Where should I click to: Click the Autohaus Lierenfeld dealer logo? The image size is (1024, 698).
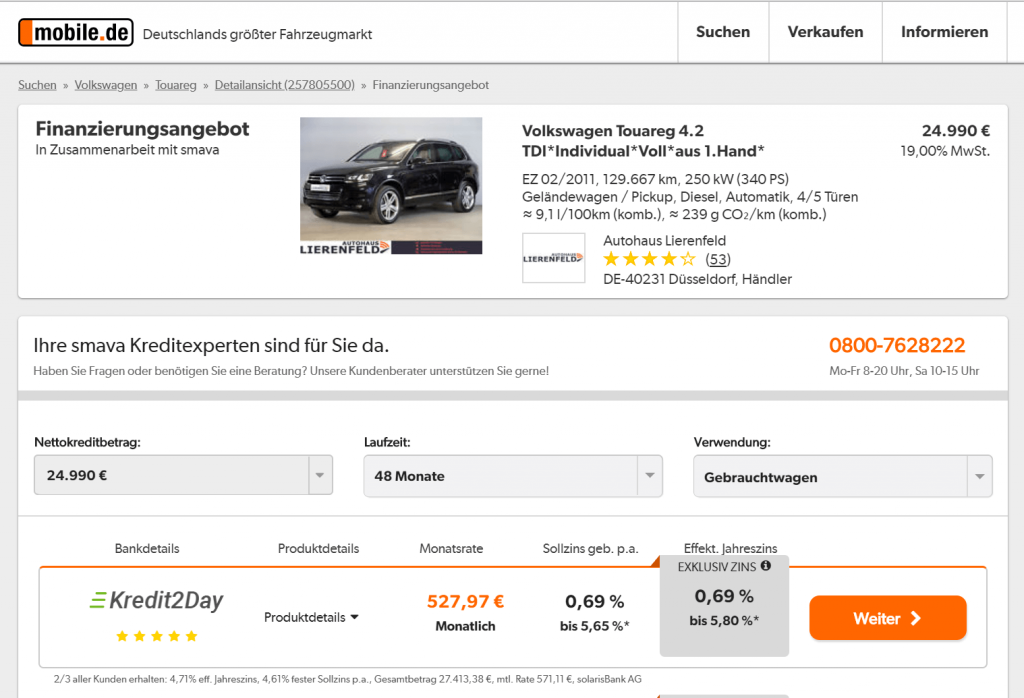point(553,258)
